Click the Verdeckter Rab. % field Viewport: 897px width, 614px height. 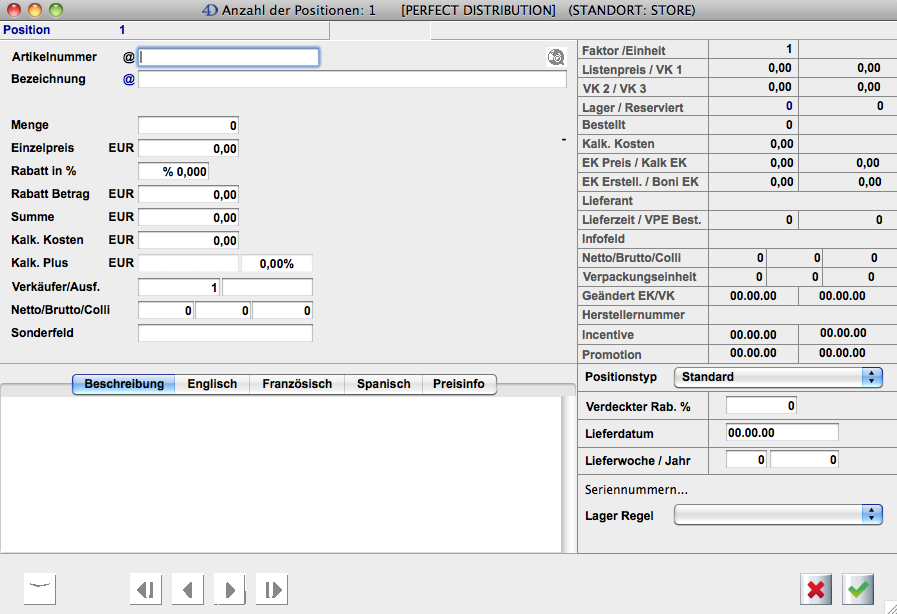click(x=760, y=406)
